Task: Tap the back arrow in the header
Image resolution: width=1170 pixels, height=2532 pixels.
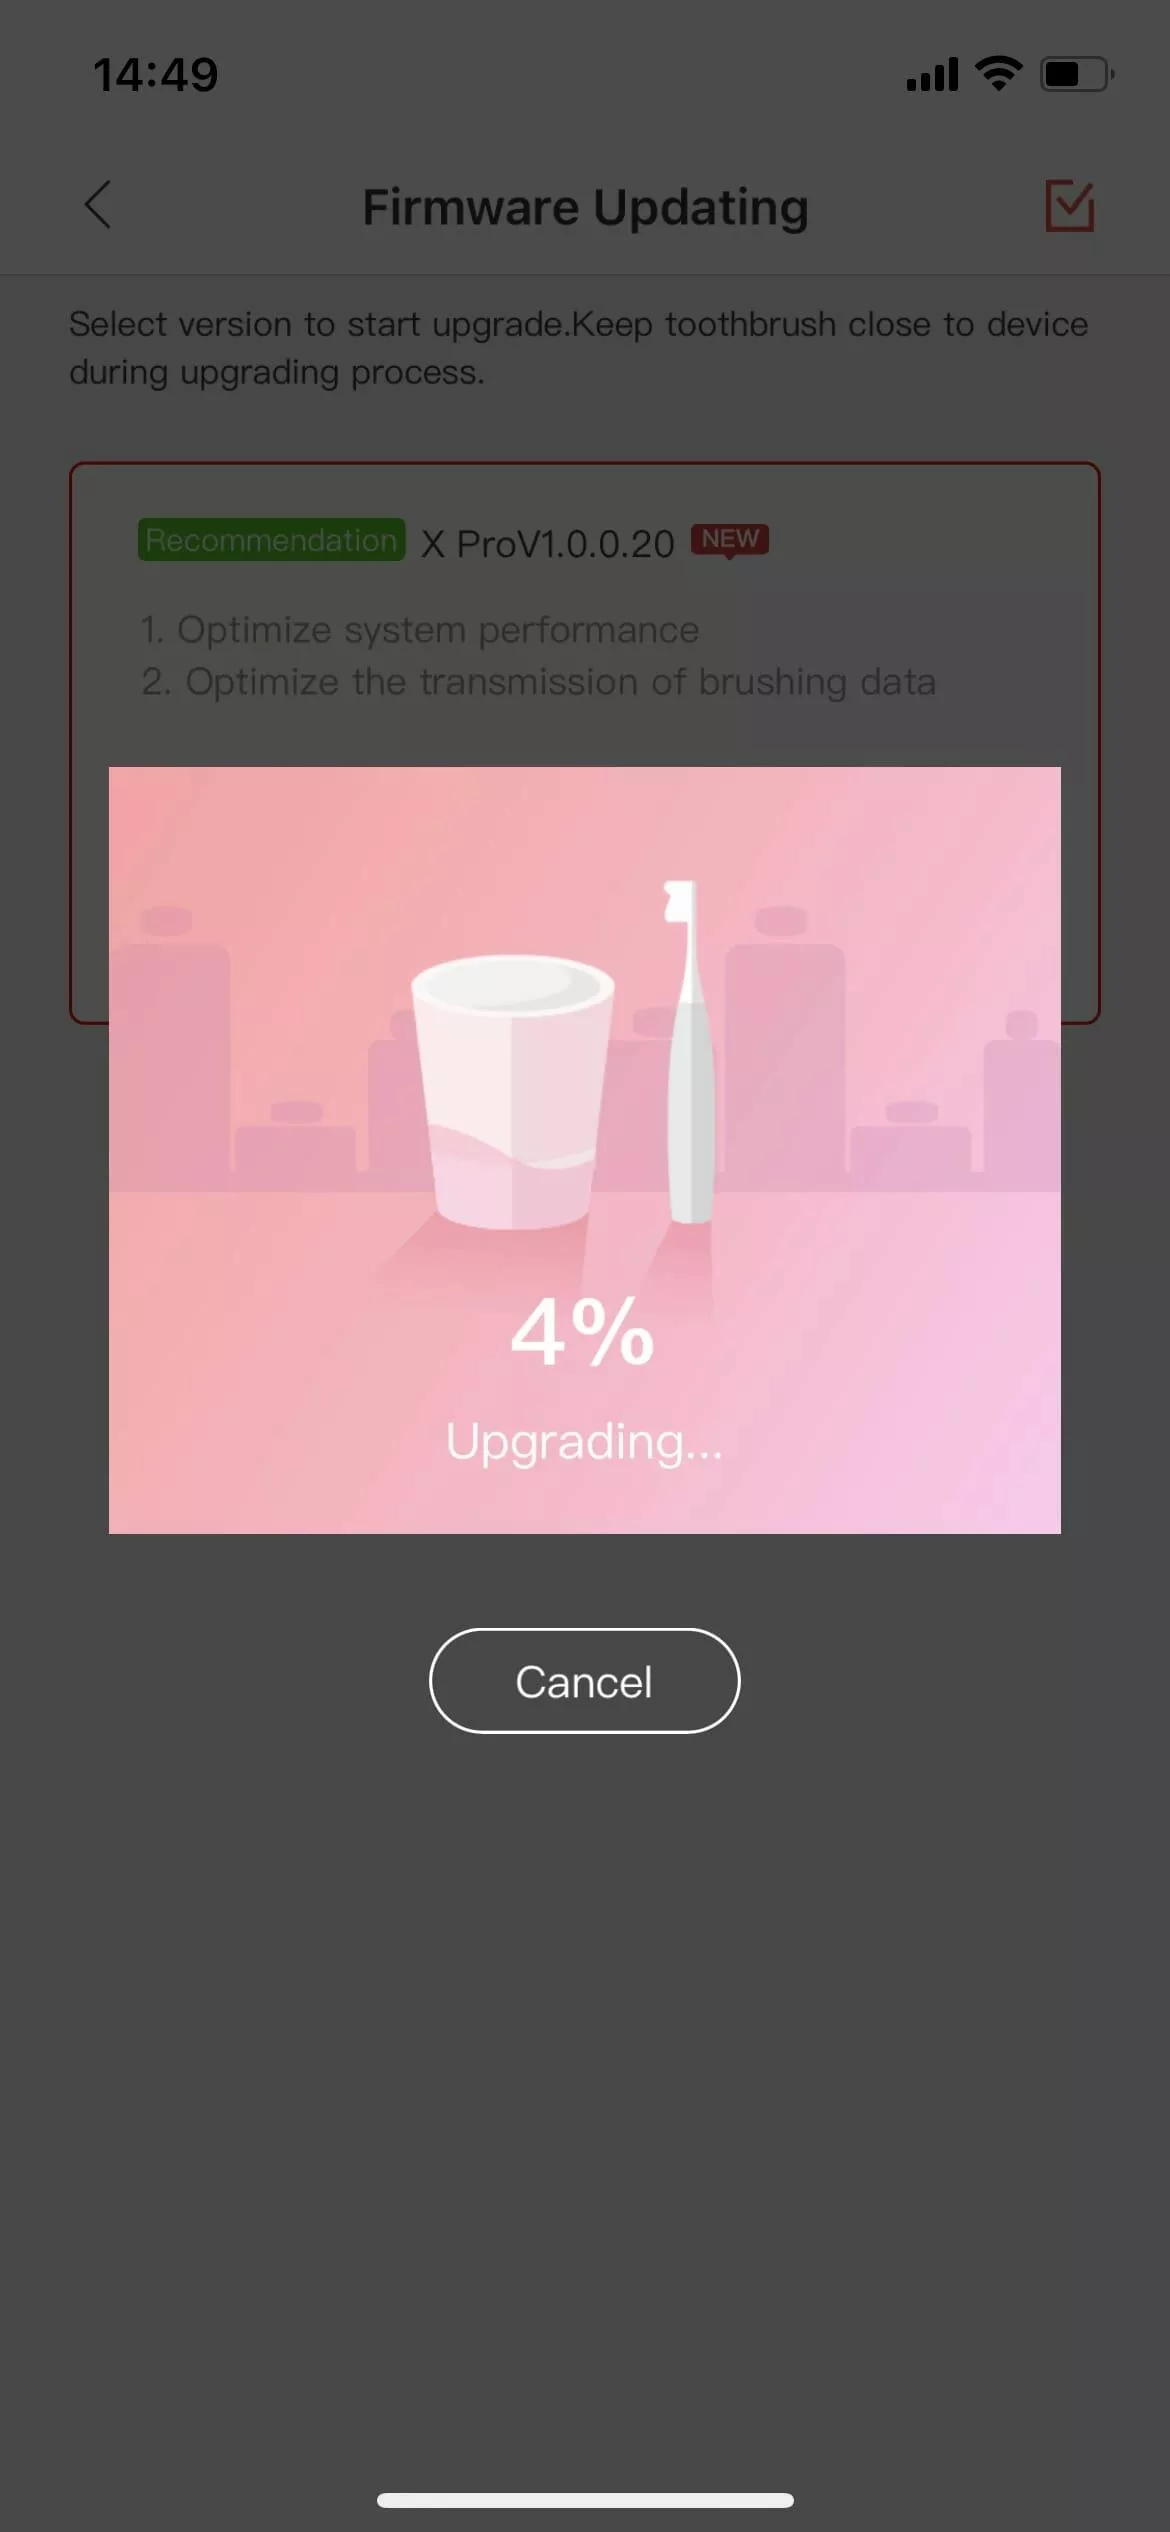Action: click(97, 206)
